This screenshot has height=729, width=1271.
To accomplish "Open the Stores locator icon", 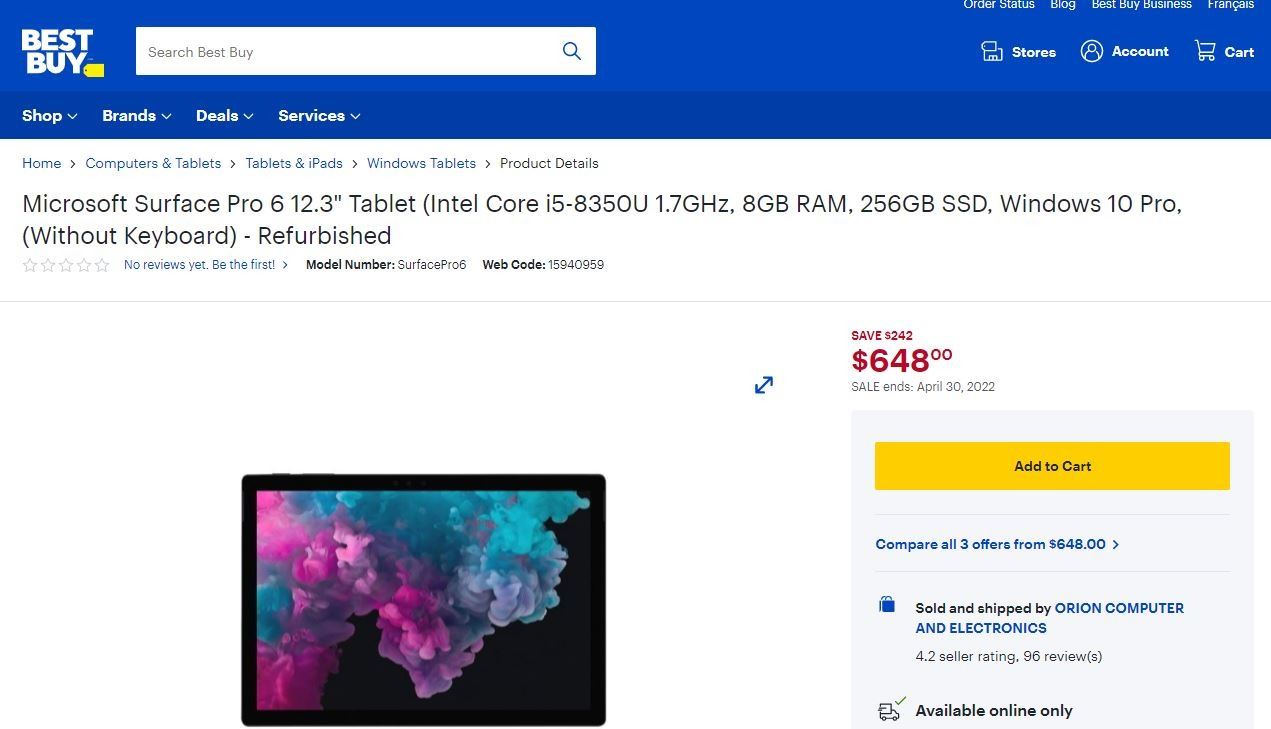I will [x=992, y=52].
